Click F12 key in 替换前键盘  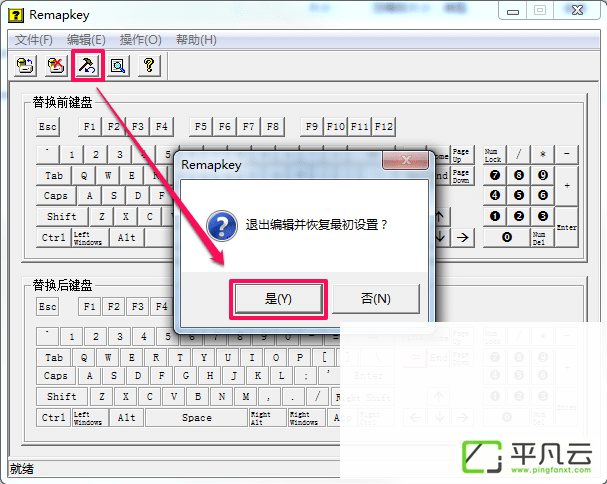[384, 127]
